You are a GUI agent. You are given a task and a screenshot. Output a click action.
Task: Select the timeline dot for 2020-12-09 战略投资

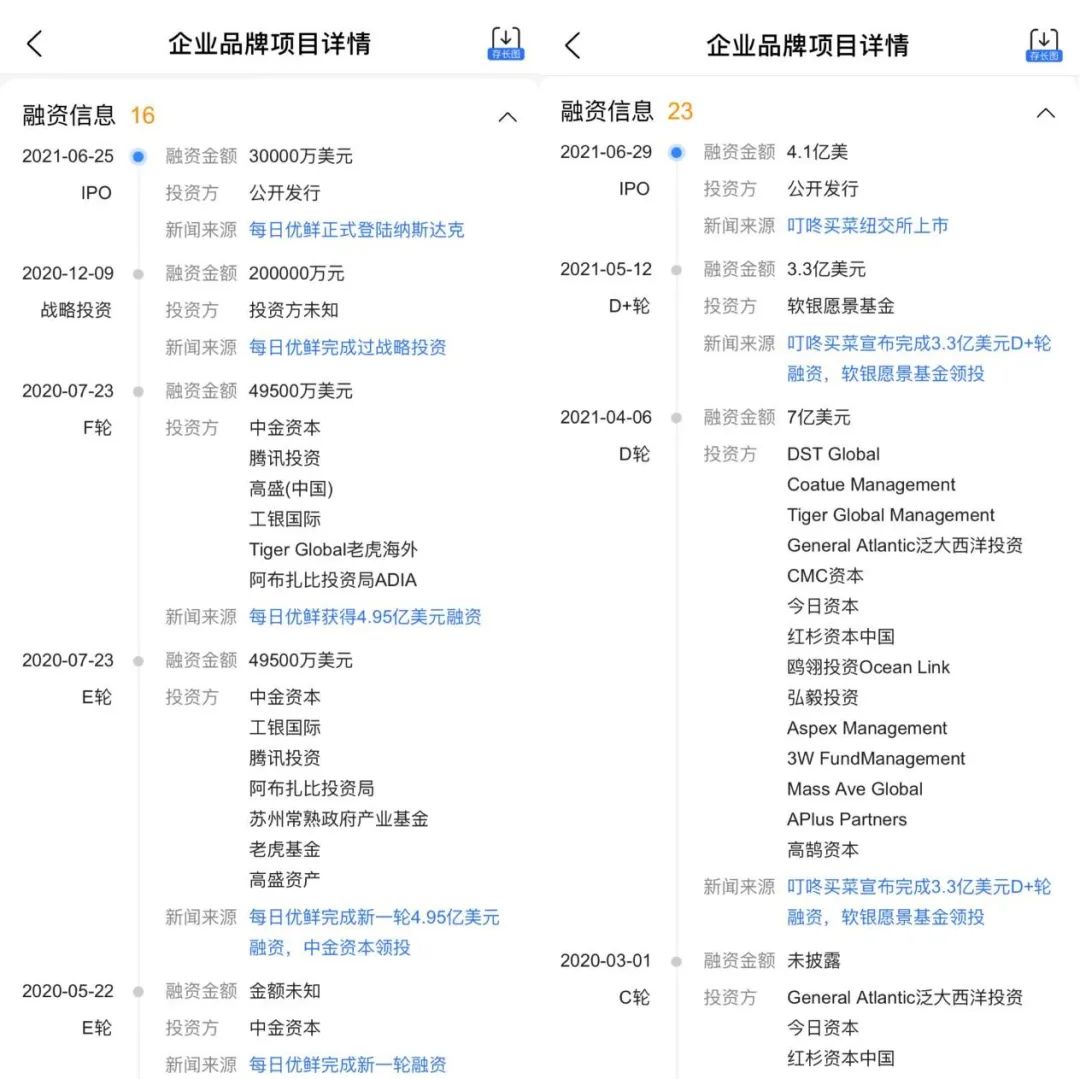click(138, 274)
